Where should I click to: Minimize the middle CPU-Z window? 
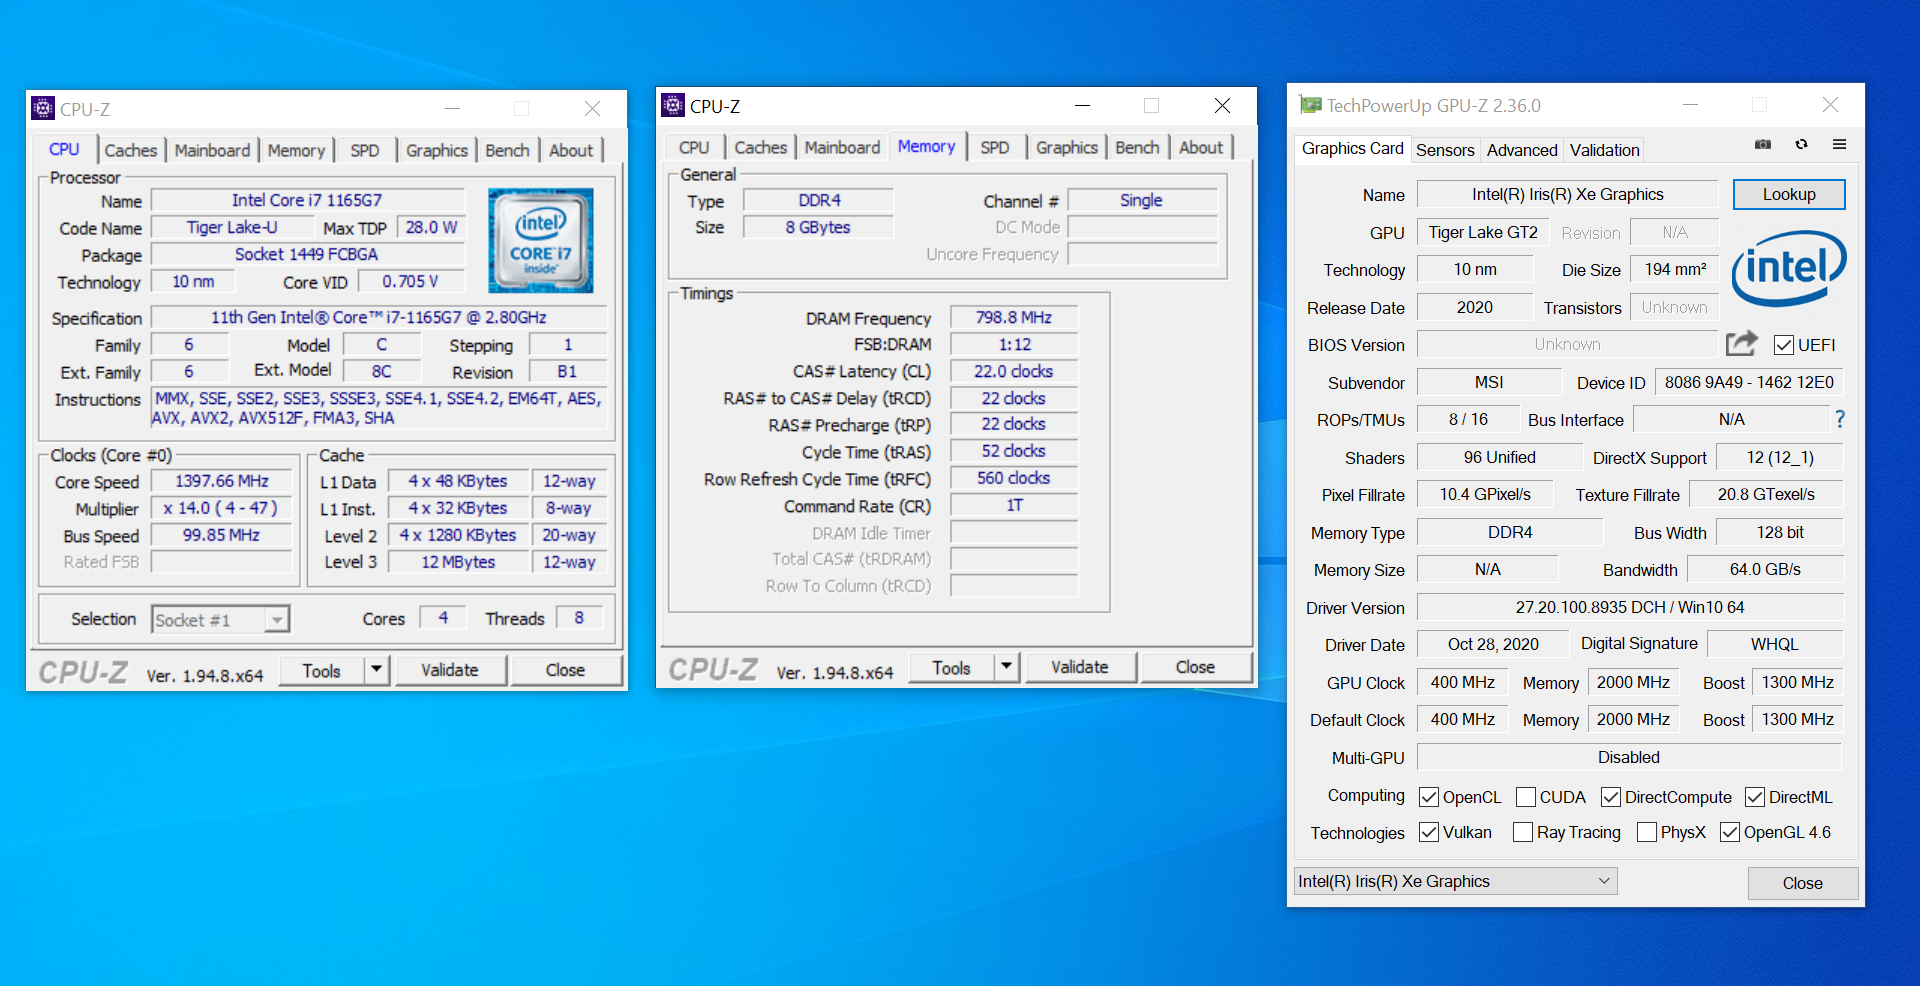click(1082, 105)
